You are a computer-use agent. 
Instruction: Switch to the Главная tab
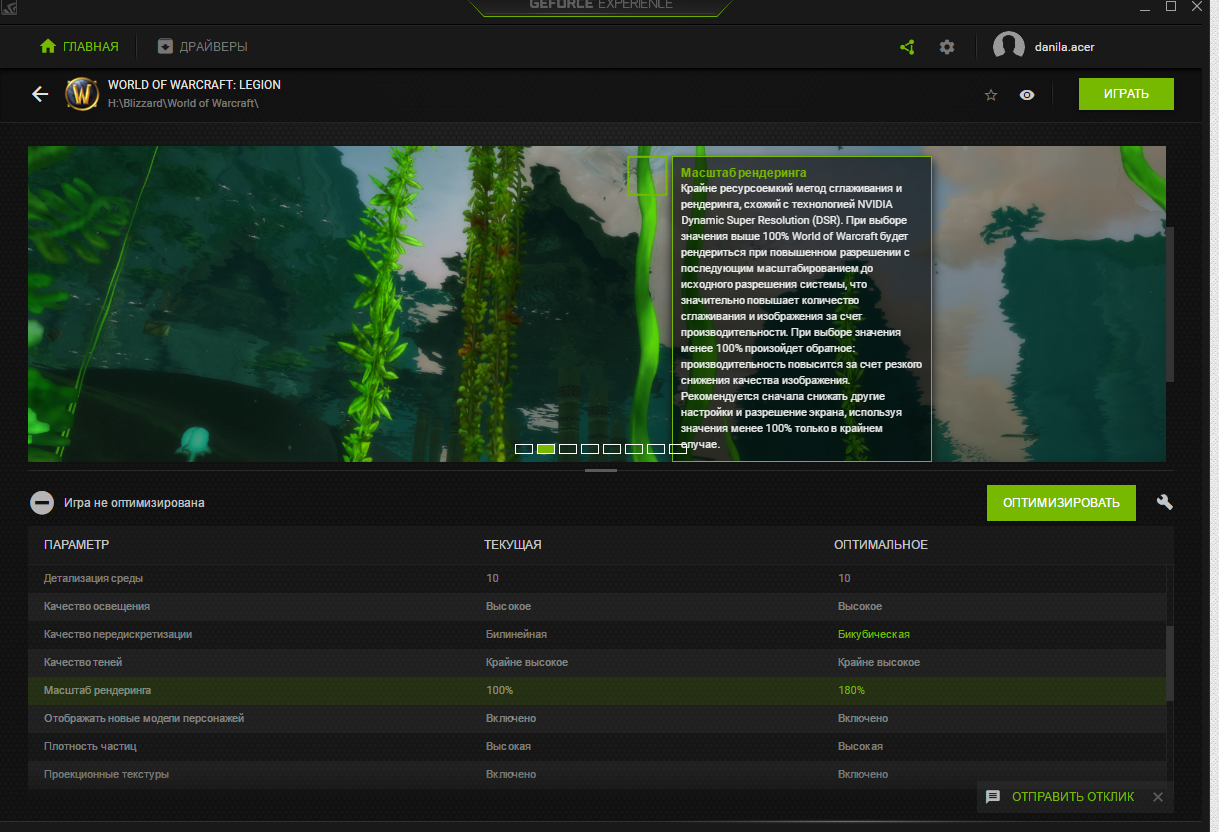coord(79,47)
